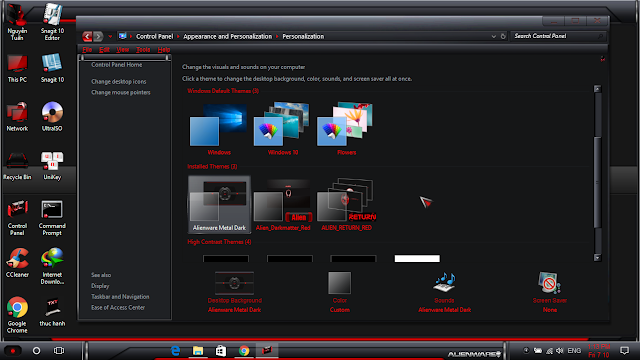
Task: Click the themes list scroll down arrow
Action: click(x=597, y=258)
